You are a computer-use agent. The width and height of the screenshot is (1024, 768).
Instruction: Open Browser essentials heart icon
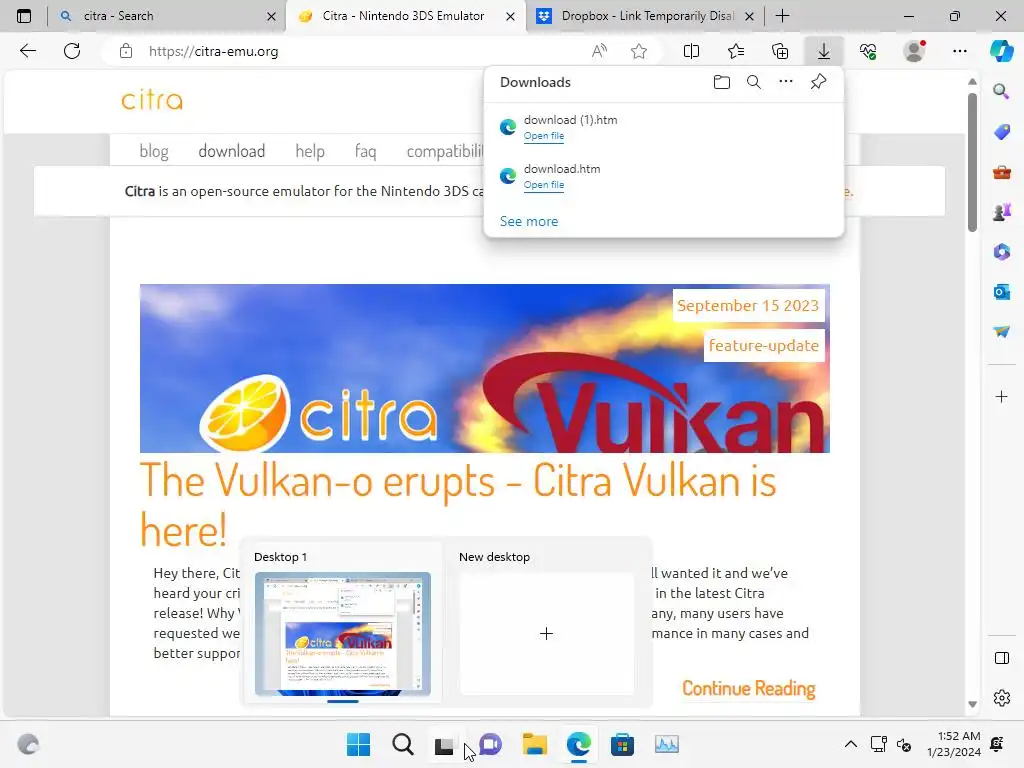pos(868,51)
